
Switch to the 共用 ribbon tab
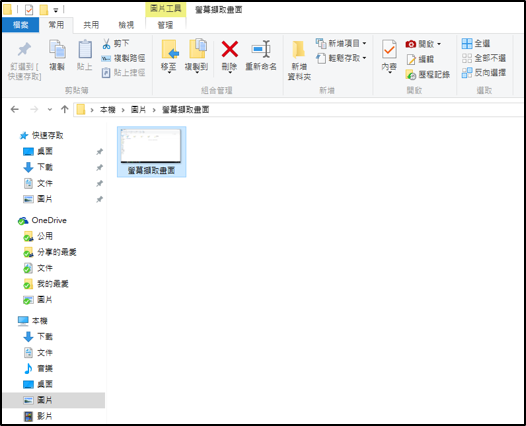pos(91,25)
